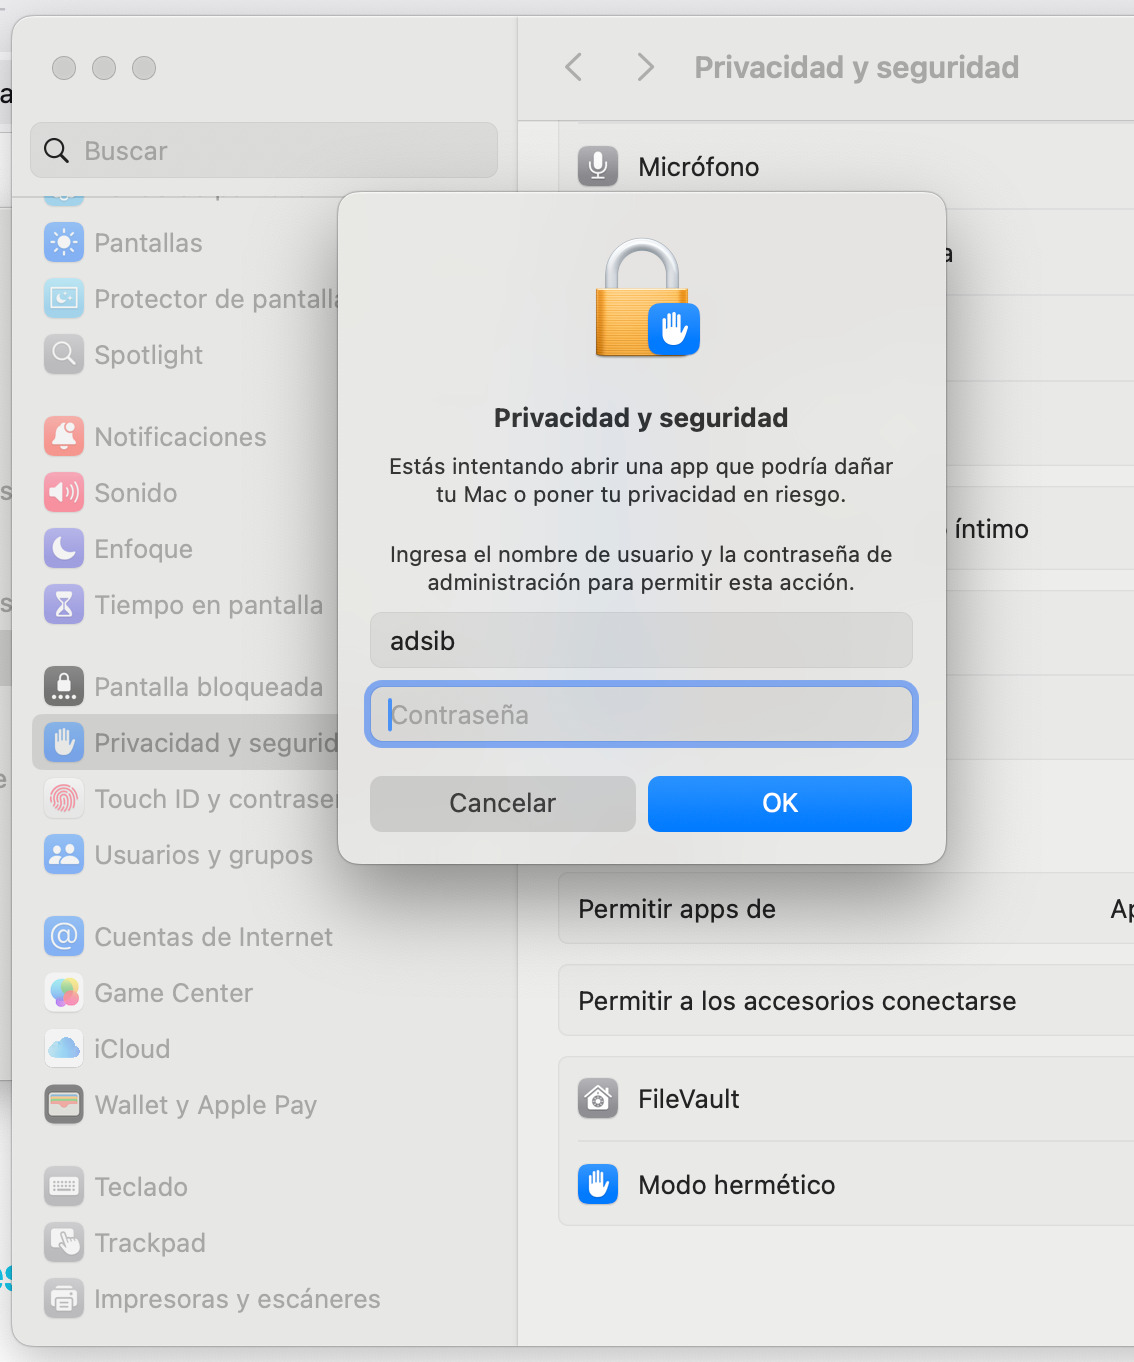Click the Enfoque moon icon
The height and width of the screenshot is (1362, 1134).
[x=64, y=549]
